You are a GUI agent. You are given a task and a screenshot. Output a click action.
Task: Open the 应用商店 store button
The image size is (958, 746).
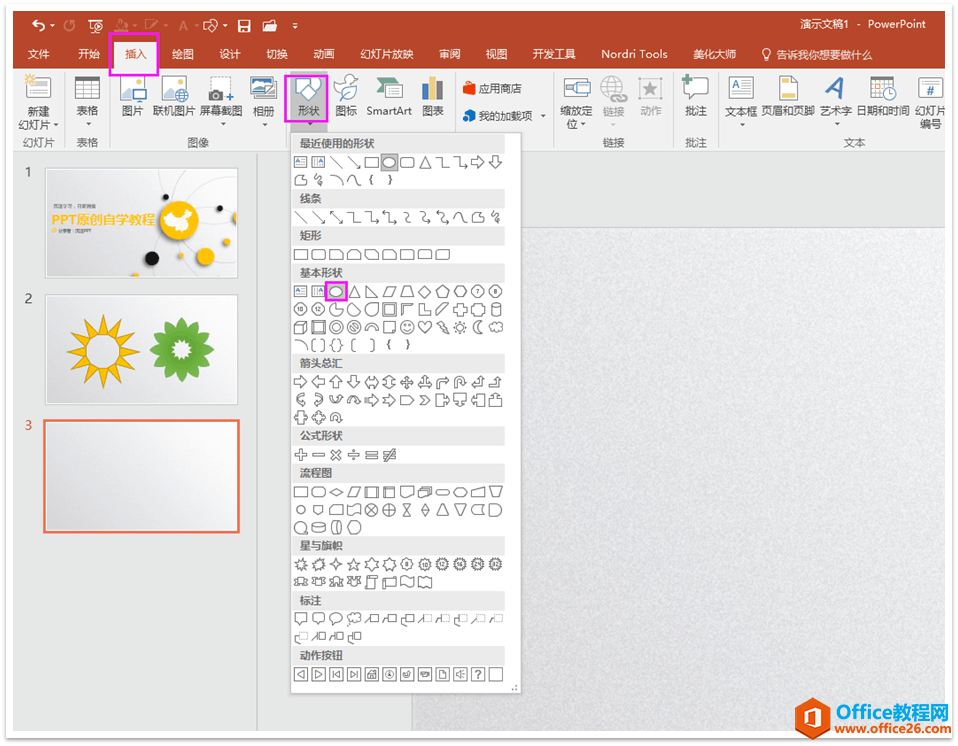(492, 89)
